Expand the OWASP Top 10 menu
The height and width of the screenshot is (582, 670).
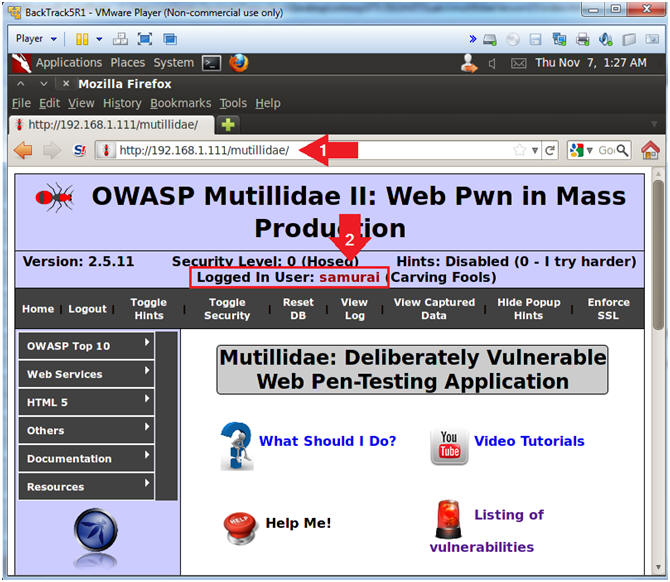(x=86, y=346)
